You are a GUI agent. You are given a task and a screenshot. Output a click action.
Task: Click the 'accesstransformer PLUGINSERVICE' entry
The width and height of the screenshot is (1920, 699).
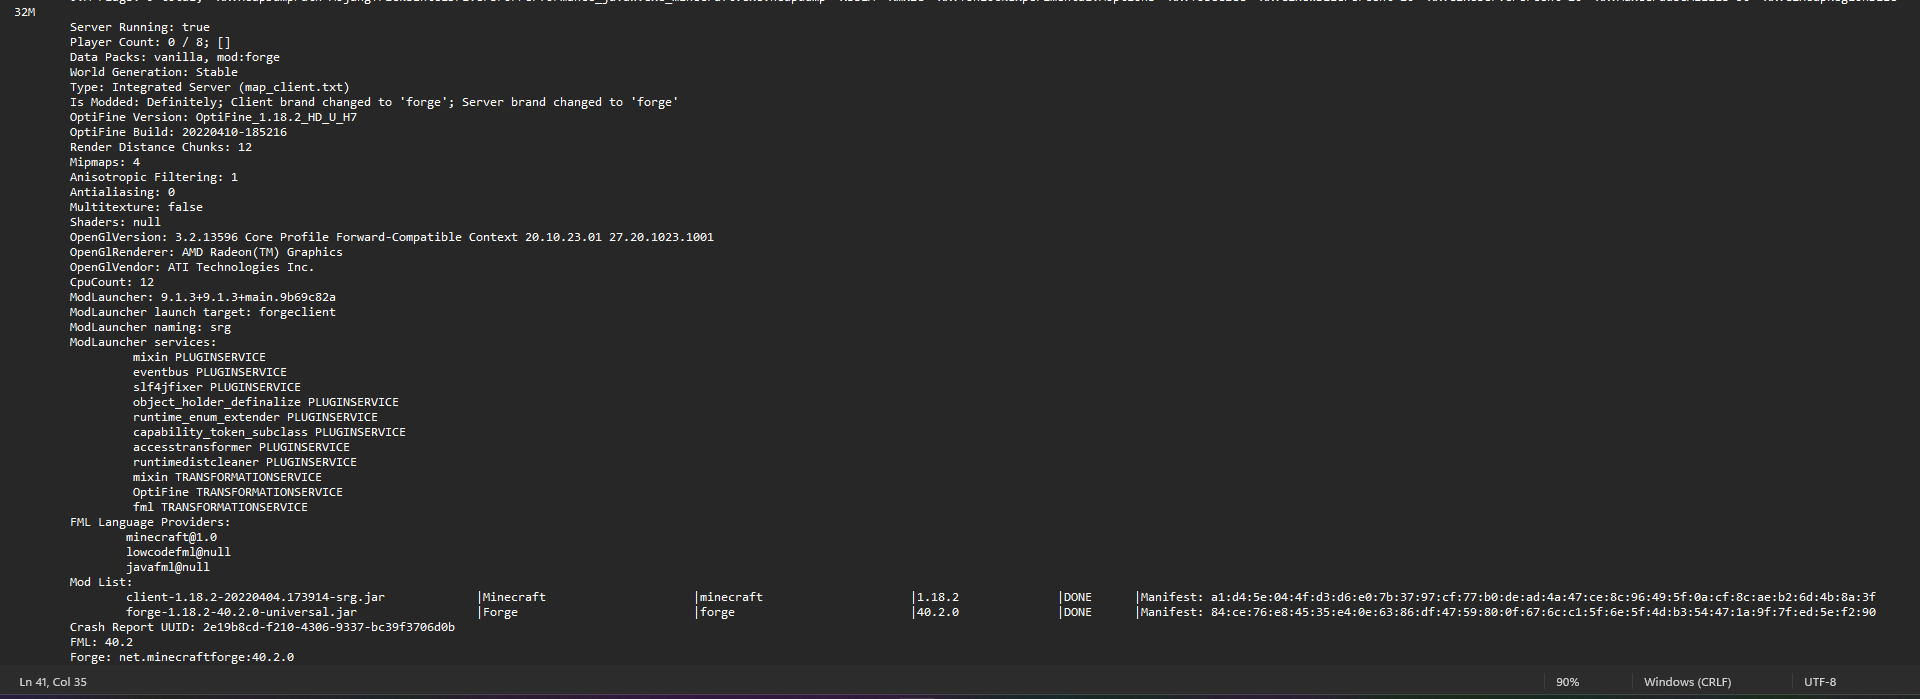click(241, 447)
